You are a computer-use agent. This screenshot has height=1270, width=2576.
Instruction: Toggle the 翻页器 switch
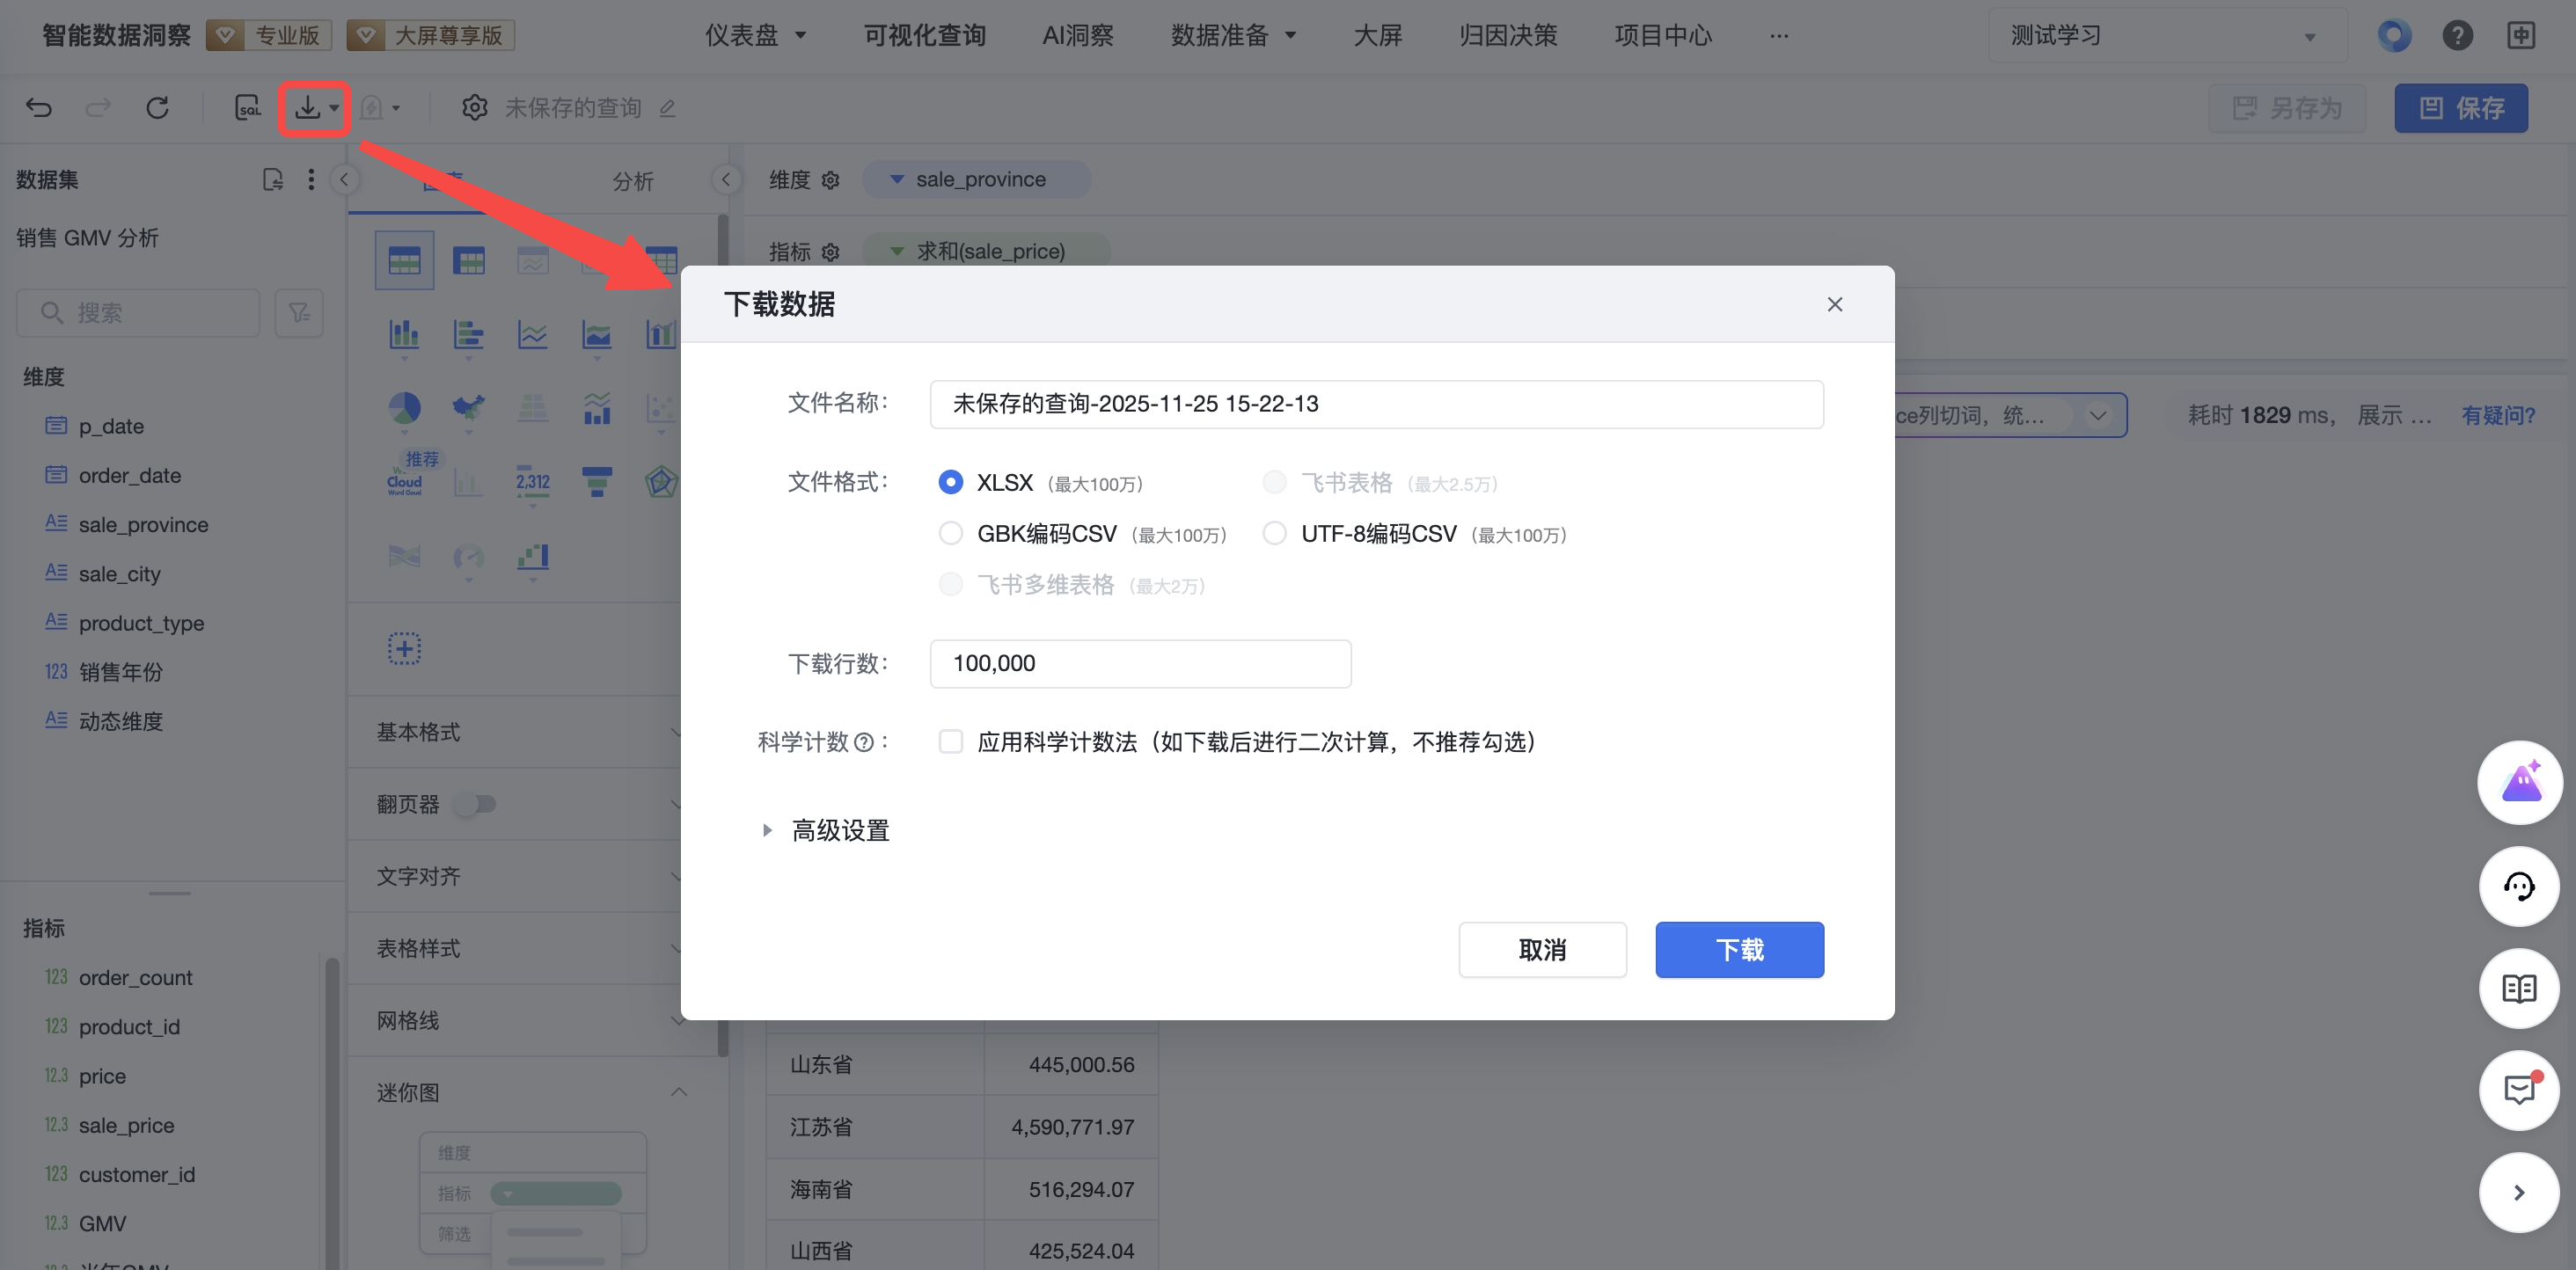[x=476, y=804]
